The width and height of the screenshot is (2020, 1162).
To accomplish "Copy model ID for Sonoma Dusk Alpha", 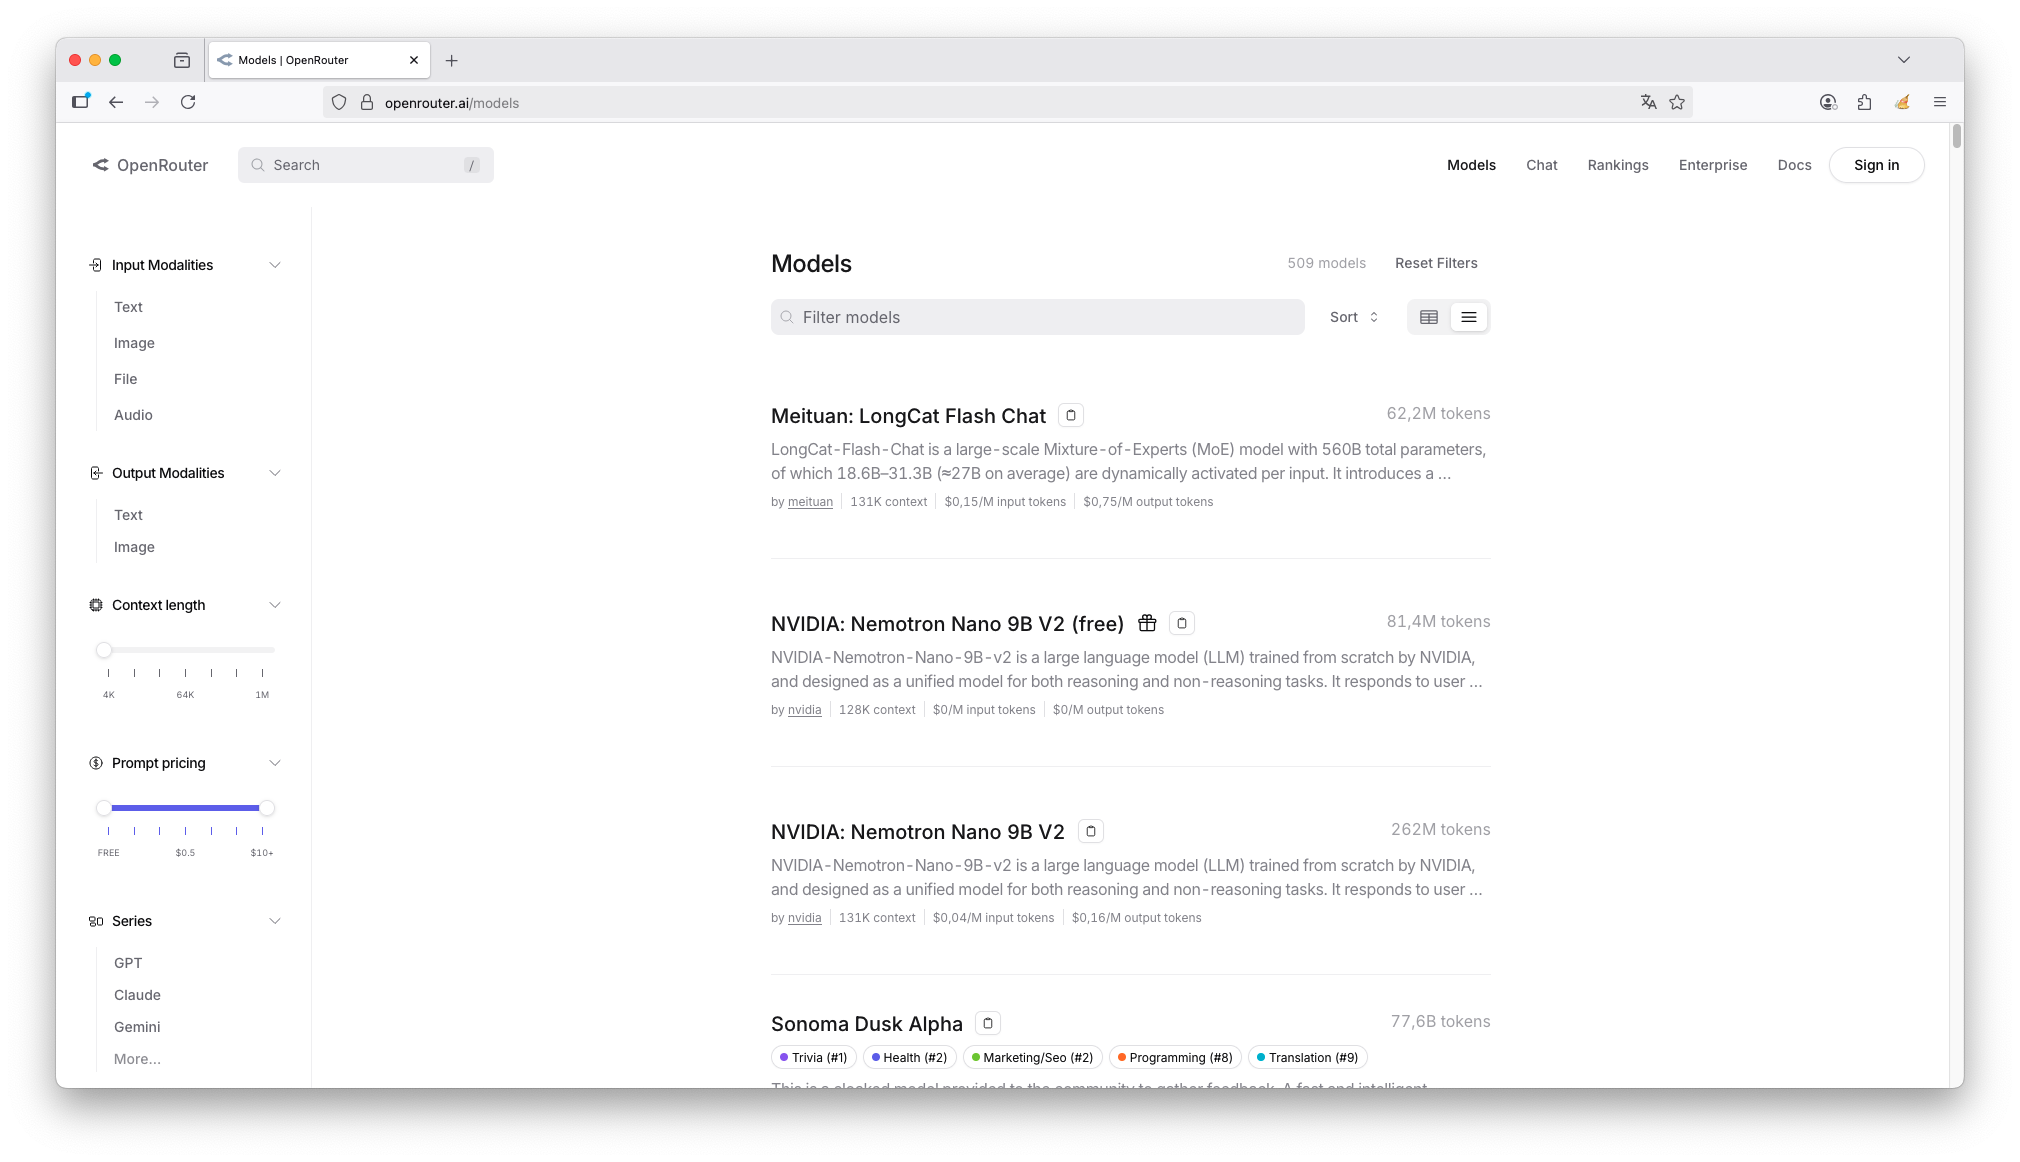I will [988, 1023].
